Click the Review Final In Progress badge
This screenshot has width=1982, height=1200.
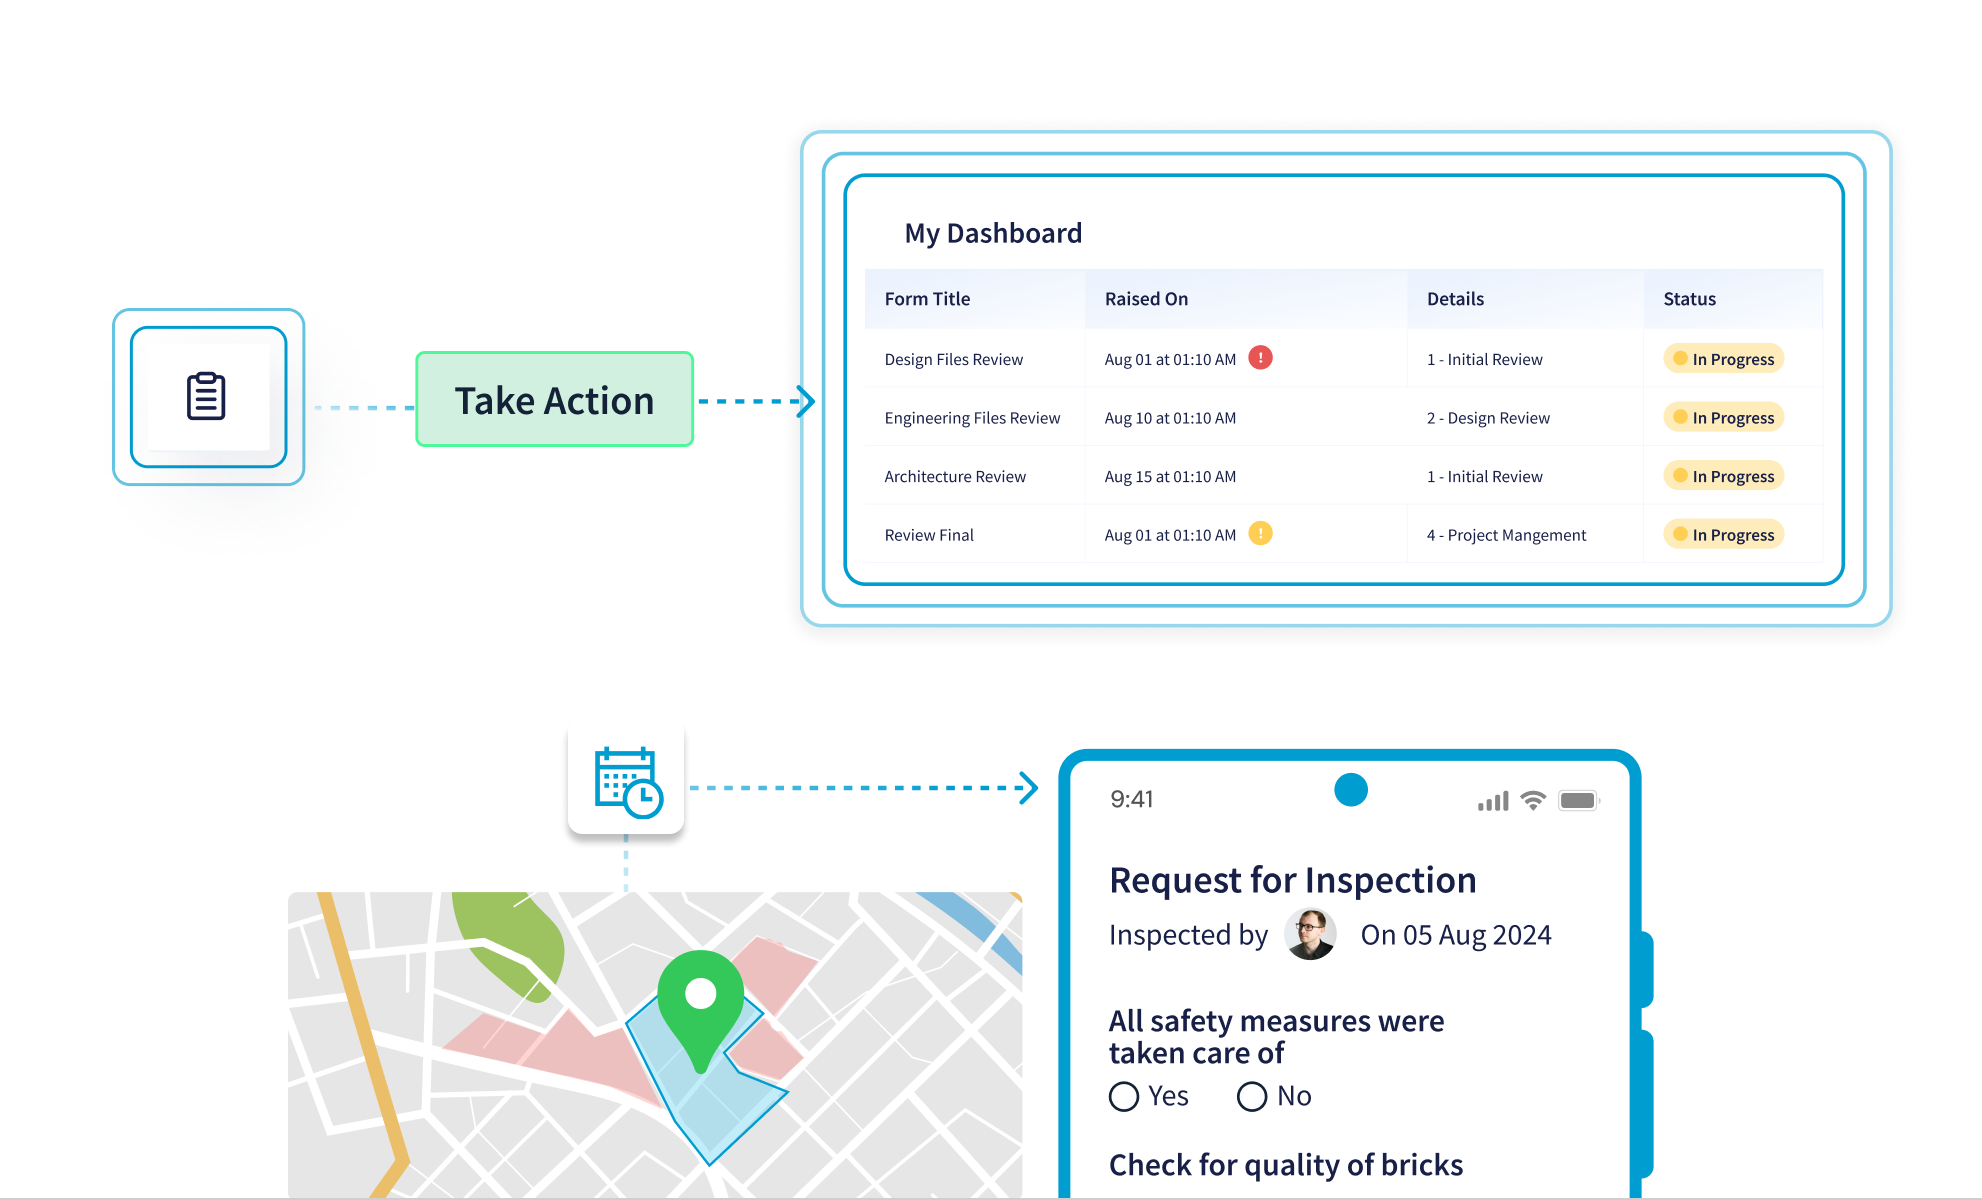(1724, 535)
